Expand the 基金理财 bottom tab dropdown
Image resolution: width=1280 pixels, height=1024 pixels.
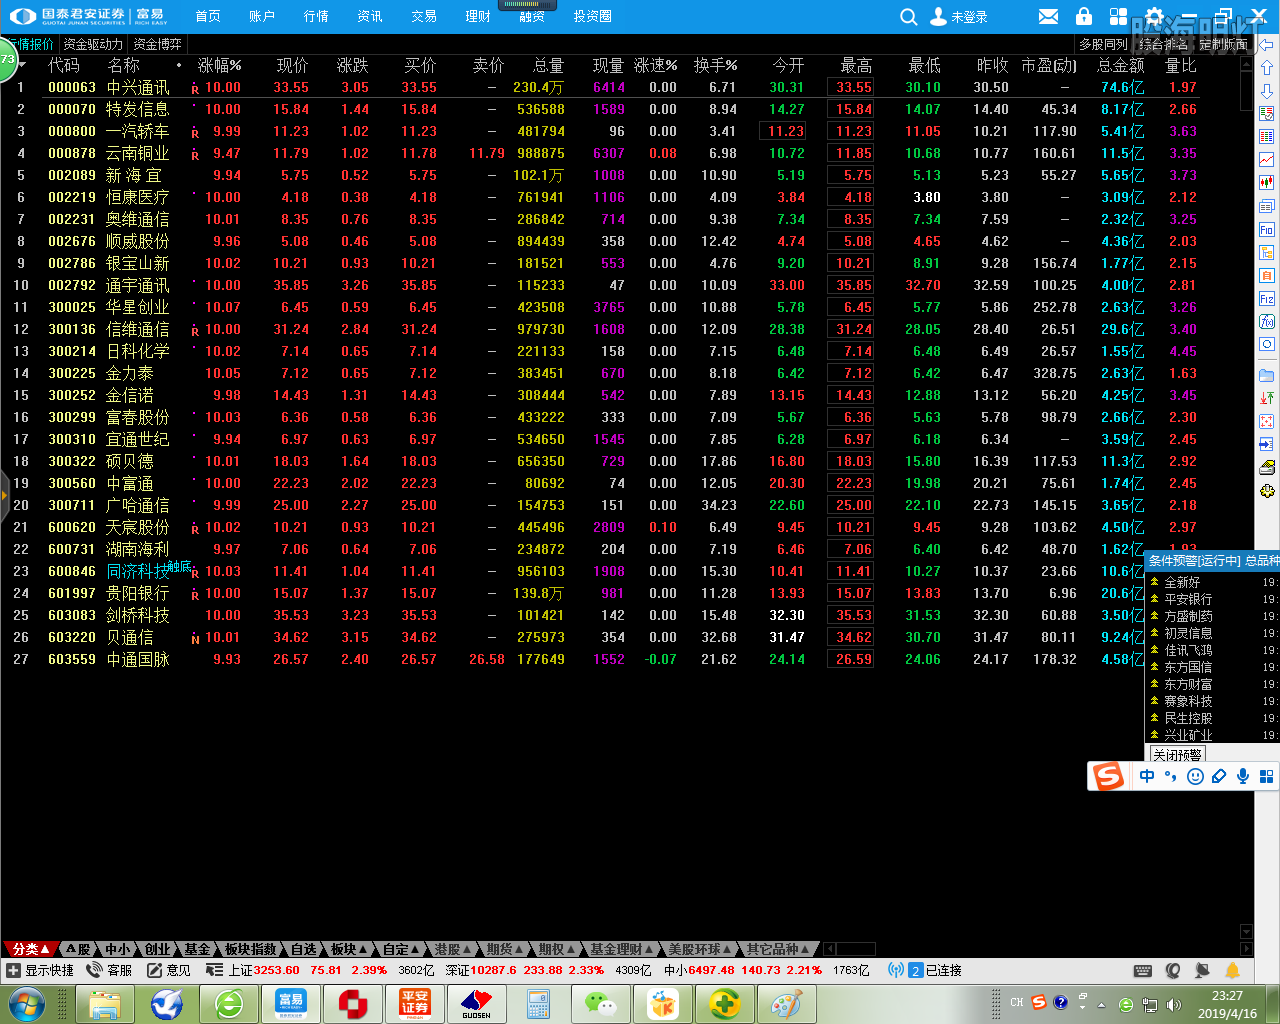point(622,949)
